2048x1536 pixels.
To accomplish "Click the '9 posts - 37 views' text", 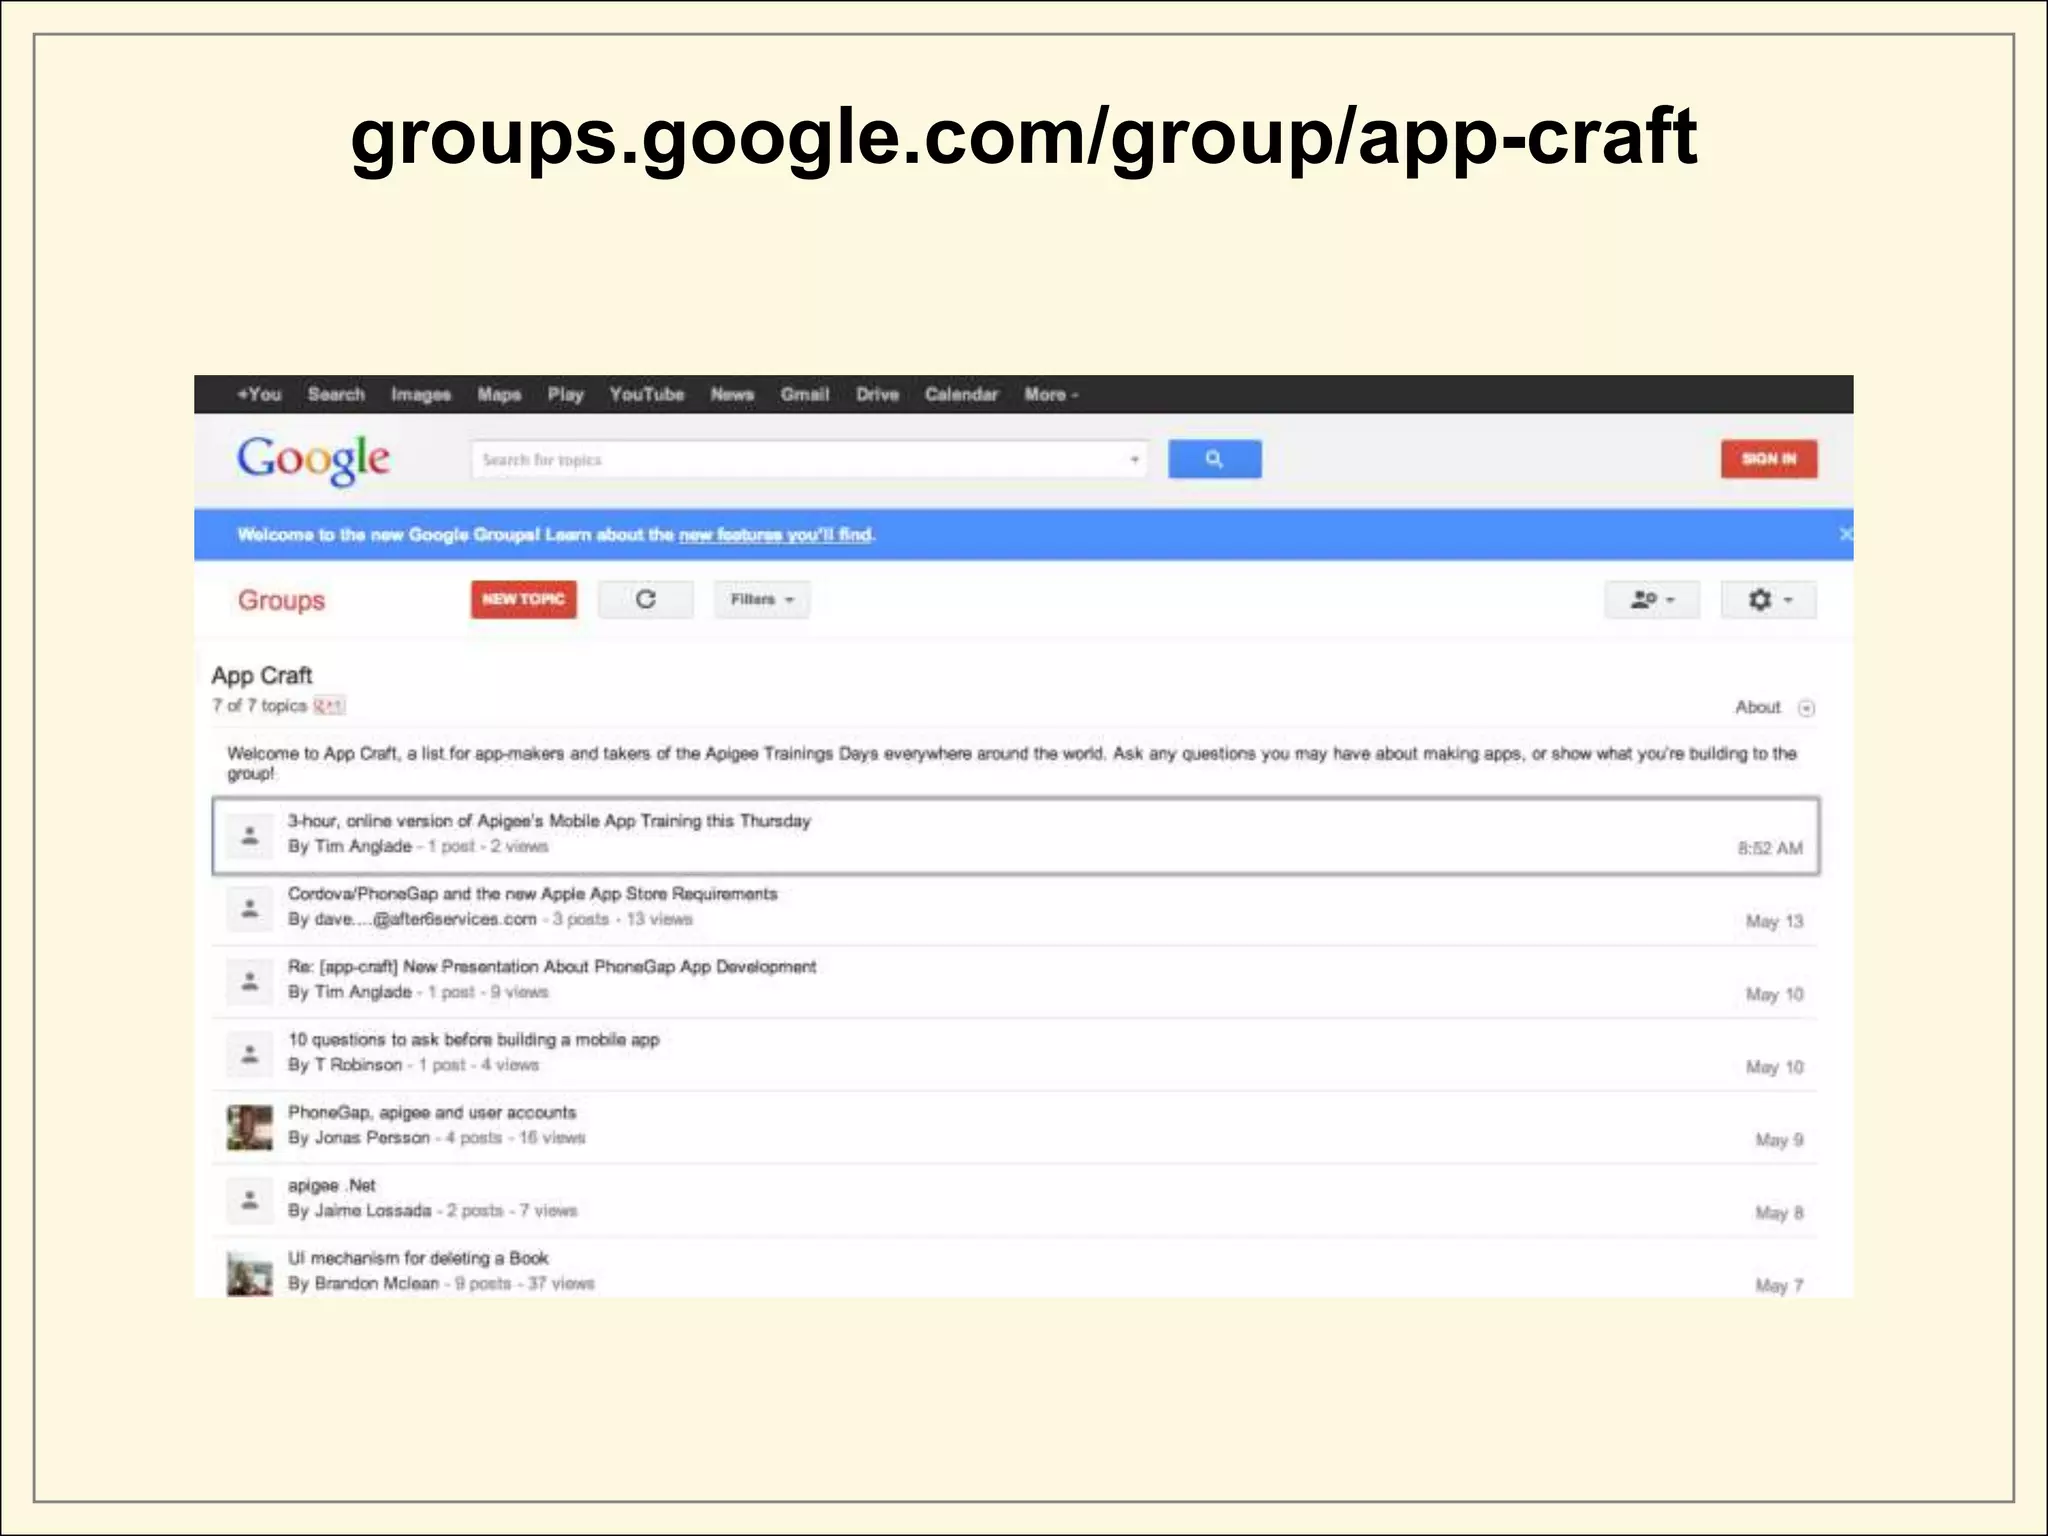I will click(525, 1284).
